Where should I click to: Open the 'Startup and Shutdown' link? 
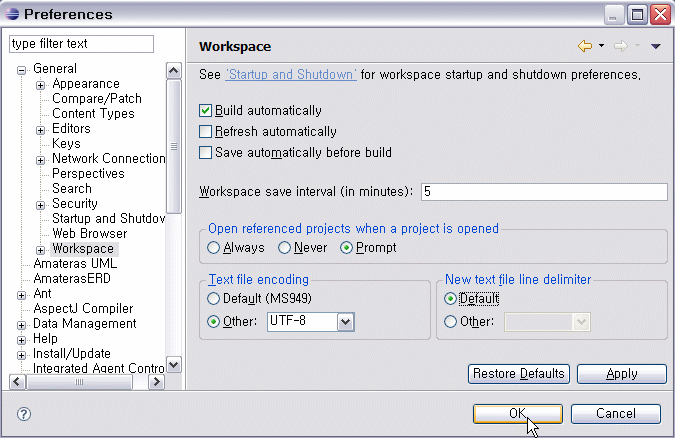point(291,75)
